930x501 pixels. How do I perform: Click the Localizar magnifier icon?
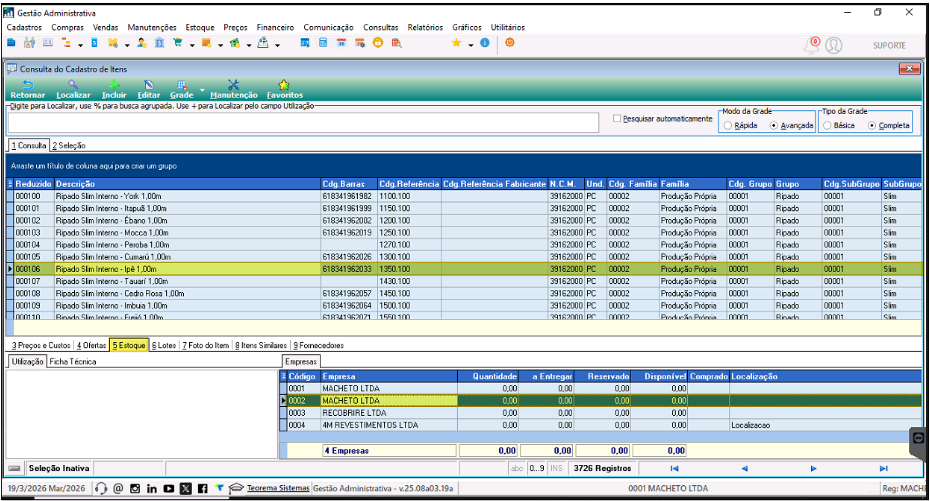pyautogui.click(x=73, y=85)
